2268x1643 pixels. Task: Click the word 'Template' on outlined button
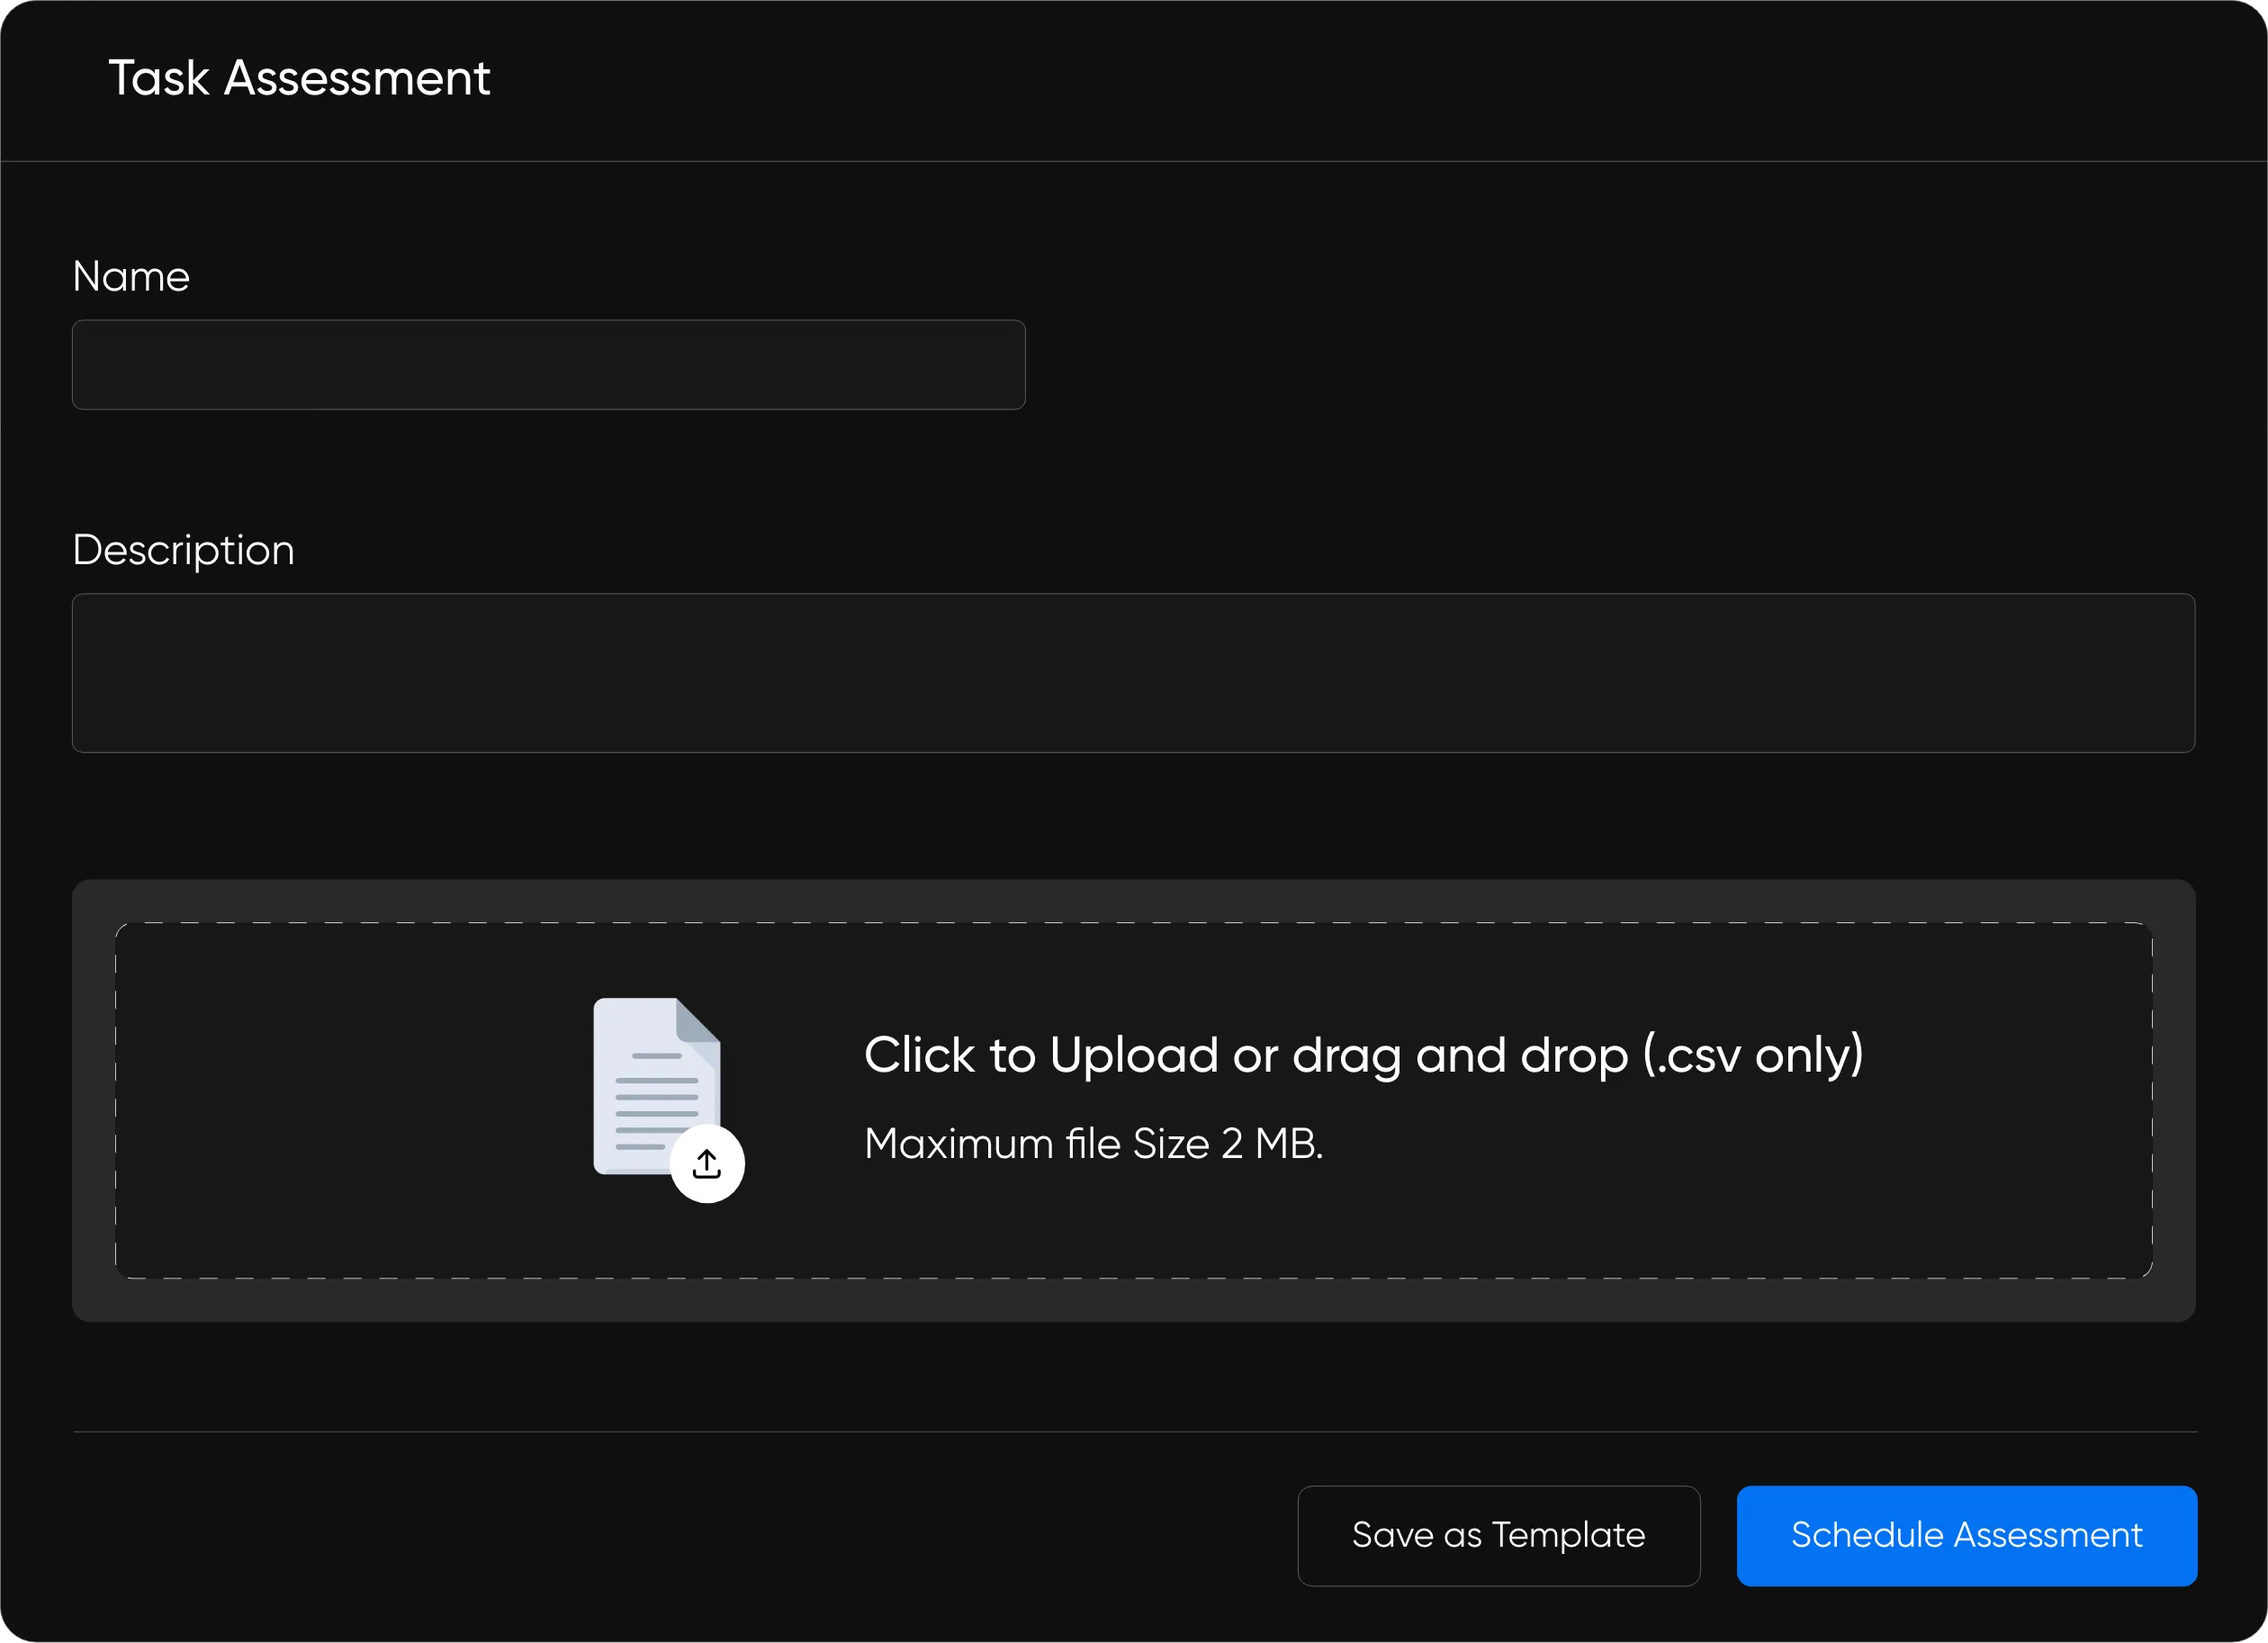coord(1568,1535)
